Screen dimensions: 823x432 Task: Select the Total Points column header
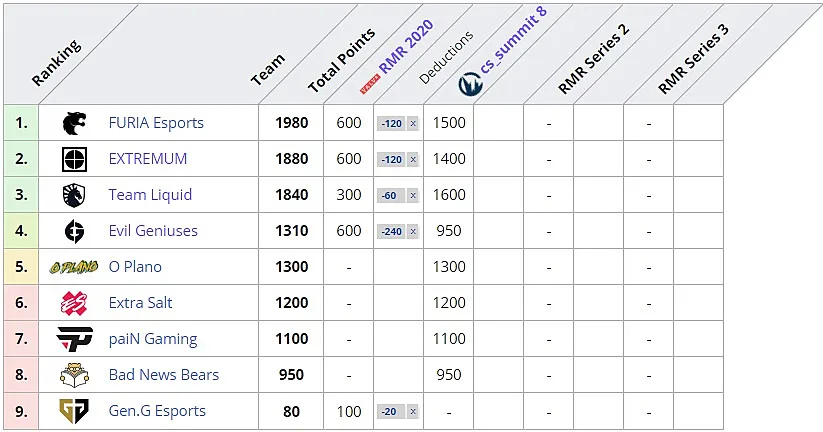click(x=341, y=60)
